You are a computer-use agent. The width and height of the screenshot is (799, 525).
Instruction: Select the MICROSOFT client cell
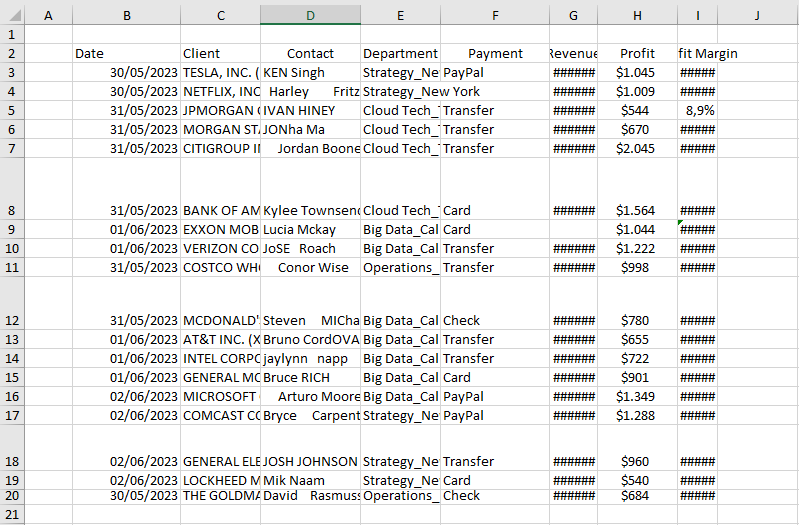(220, 396)
